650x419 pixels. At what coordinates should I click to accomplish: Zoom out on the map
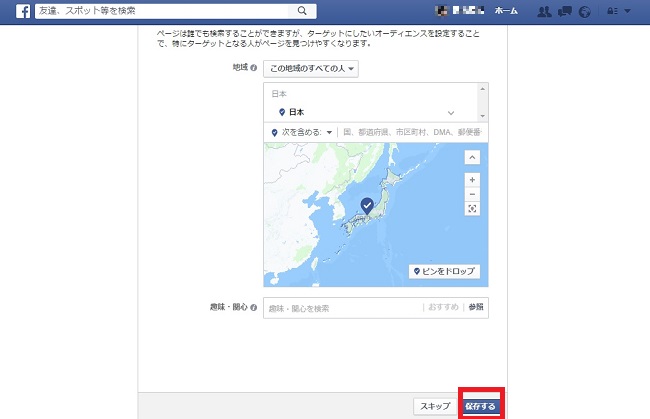point(472,194)
